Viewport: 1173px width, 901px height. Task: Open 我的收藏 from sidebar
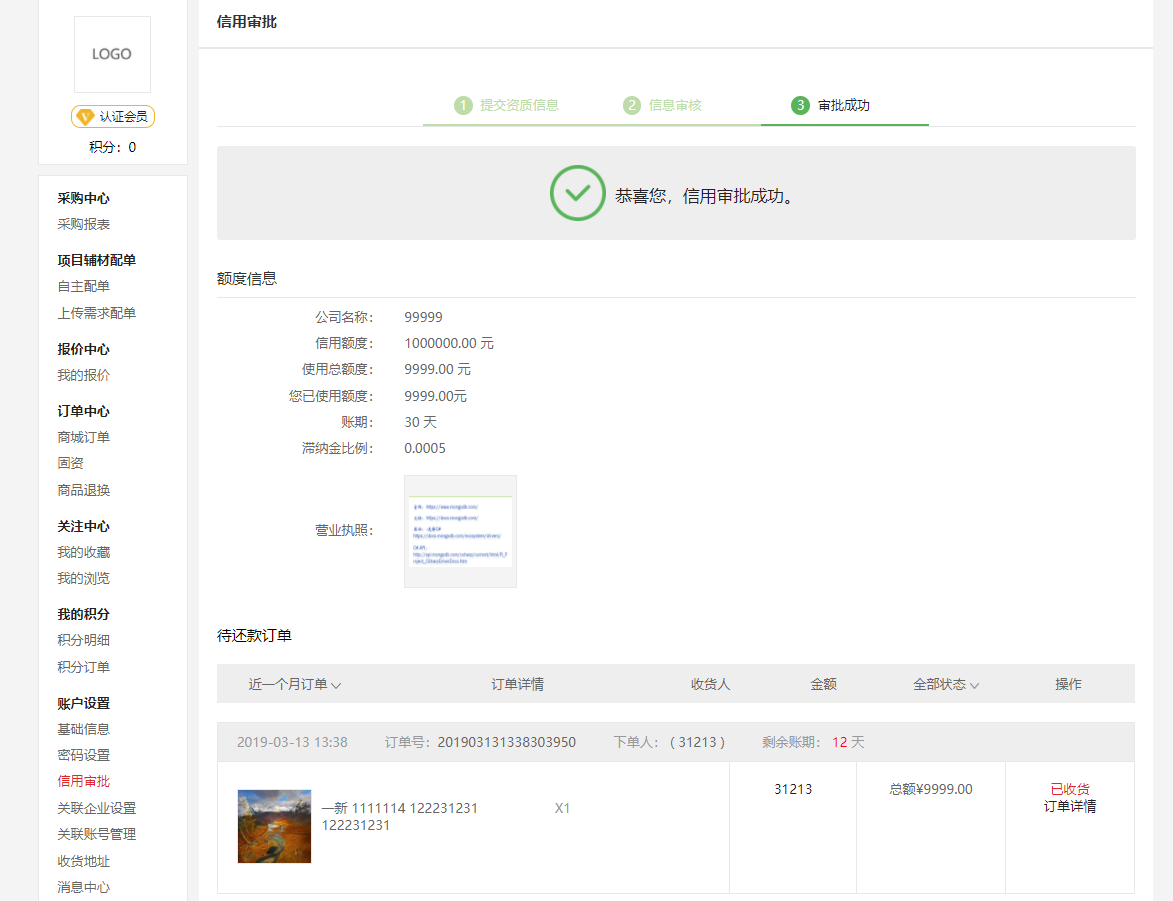(x=84, y=552)
